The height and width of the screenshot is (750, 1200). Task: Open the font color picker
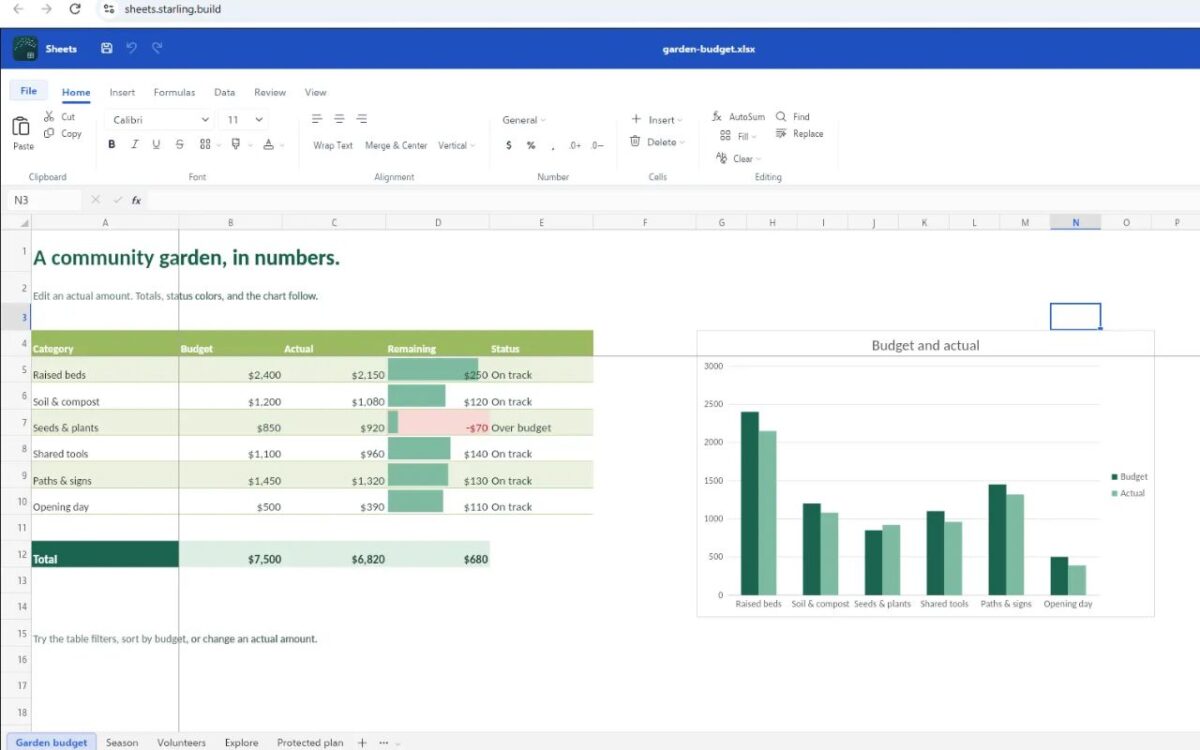[270, 145]
